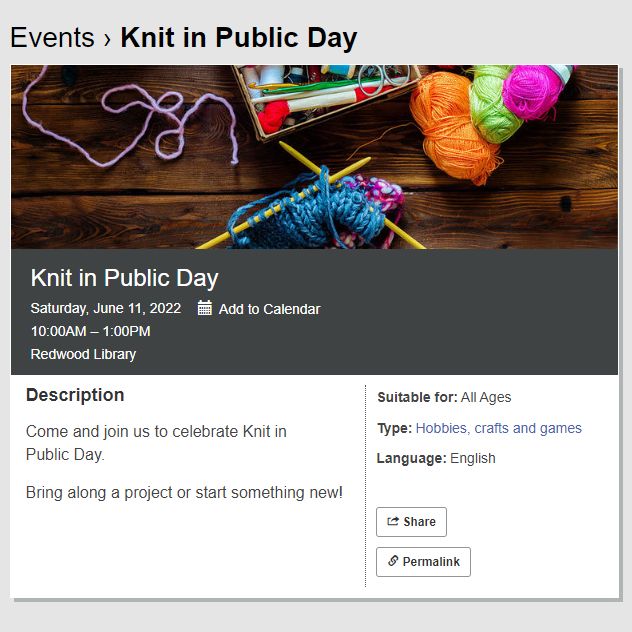Select the Add to Calendar text link
This screenshot has height=632, width=632.
pyautogui.click(x=269, y=309)
